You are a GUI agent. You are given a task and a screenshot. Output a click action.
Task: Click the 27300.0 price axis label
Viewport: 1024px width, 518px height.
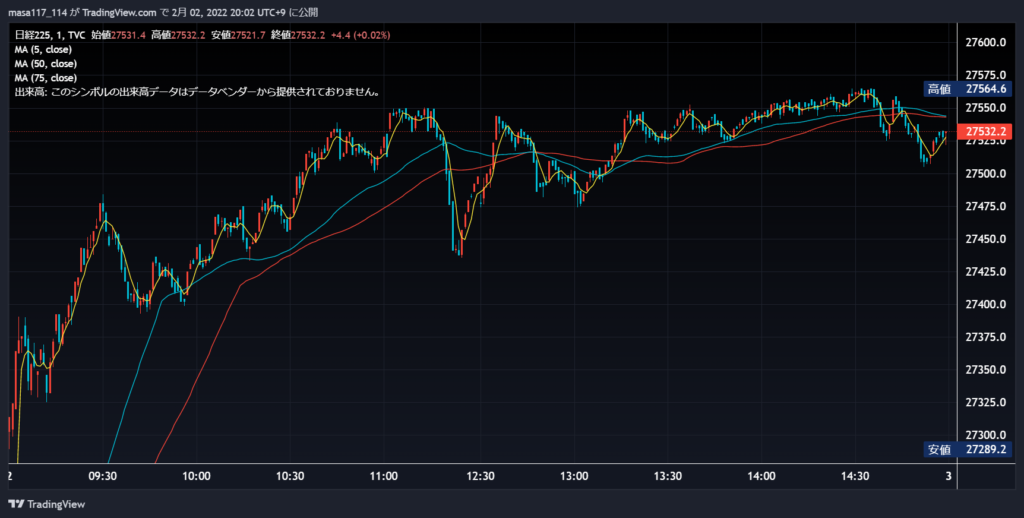coord(984,435)
